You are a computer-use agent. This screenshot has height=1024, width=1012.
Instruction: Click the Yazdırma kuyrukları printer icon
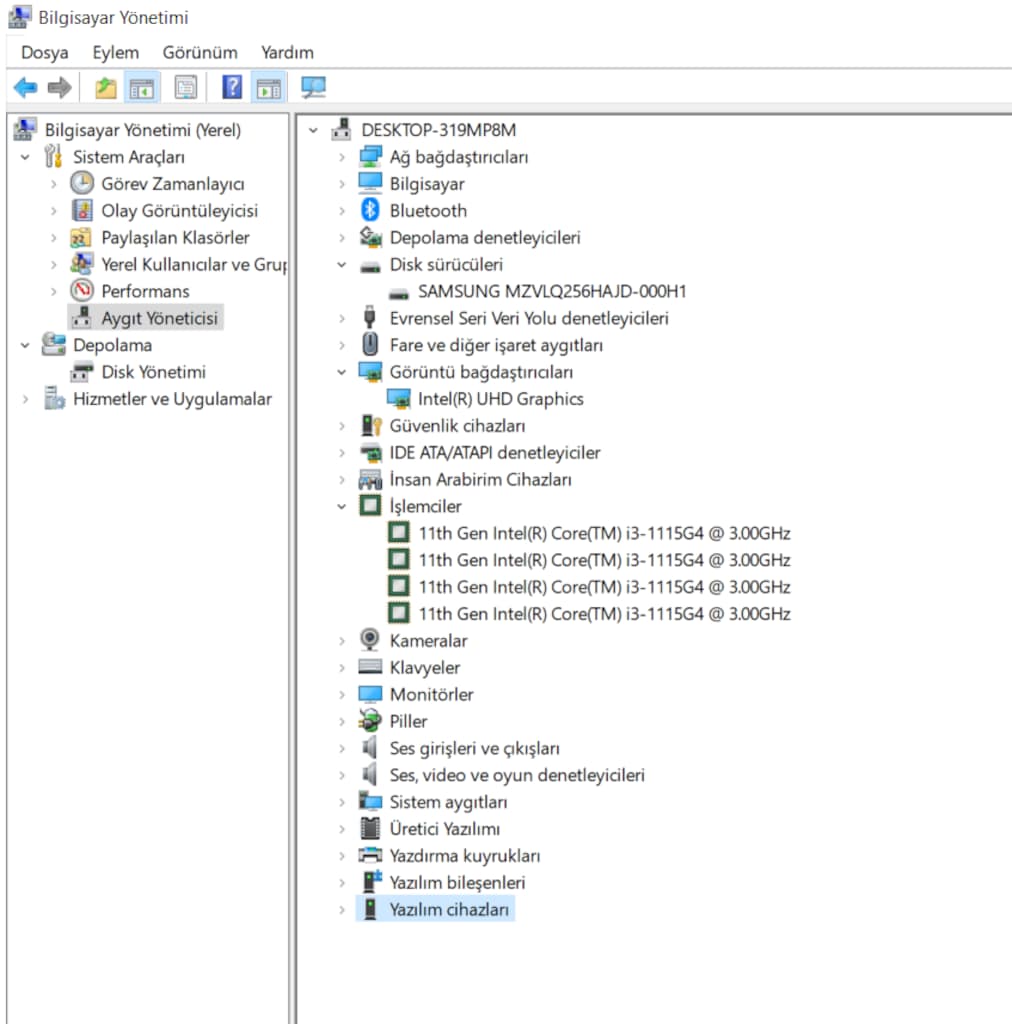[370, 855]
